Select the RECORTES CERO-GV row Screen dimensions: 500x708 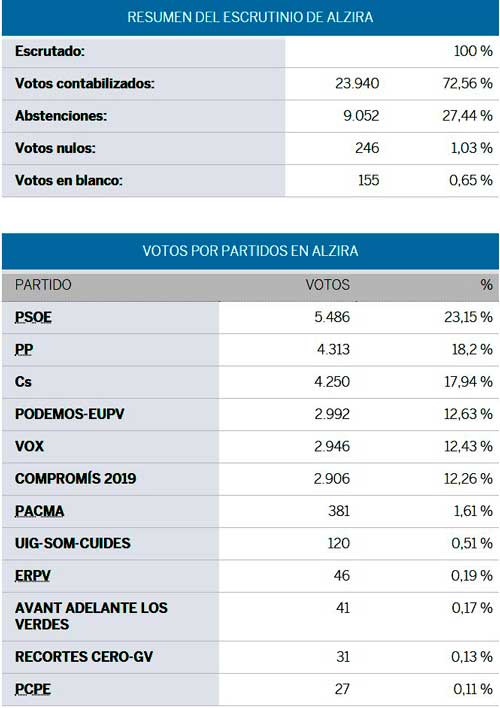click(250, 657)
